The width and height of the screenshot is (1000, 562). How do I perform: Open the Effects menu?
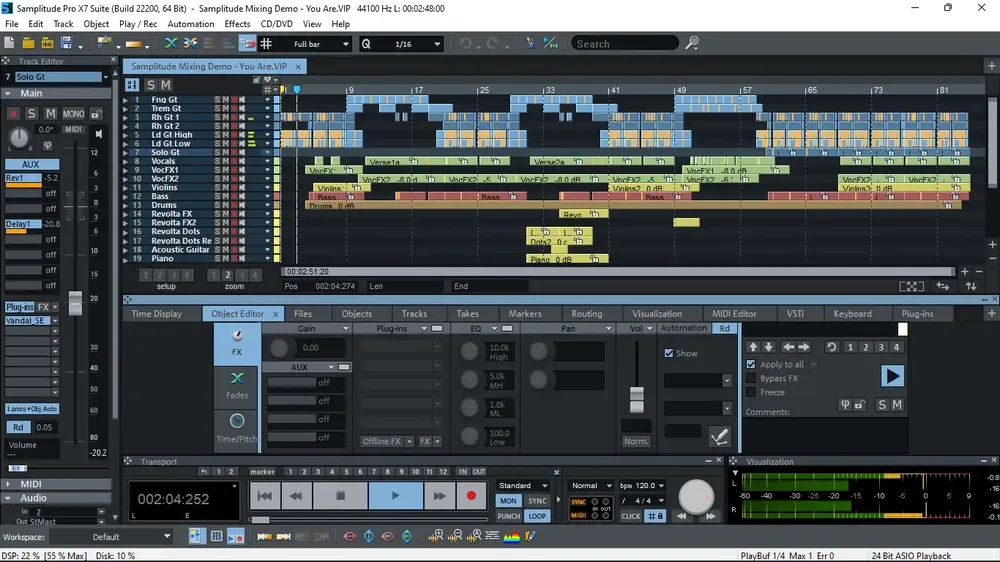pyautogui.click(x=237, y=24)
